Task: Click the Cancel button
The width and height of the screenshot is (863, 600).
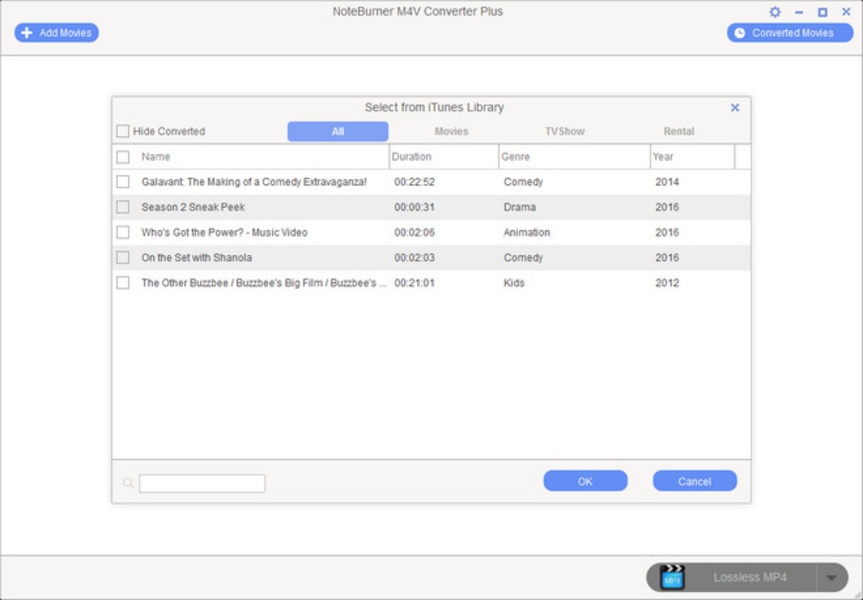Action: [695, 481]
